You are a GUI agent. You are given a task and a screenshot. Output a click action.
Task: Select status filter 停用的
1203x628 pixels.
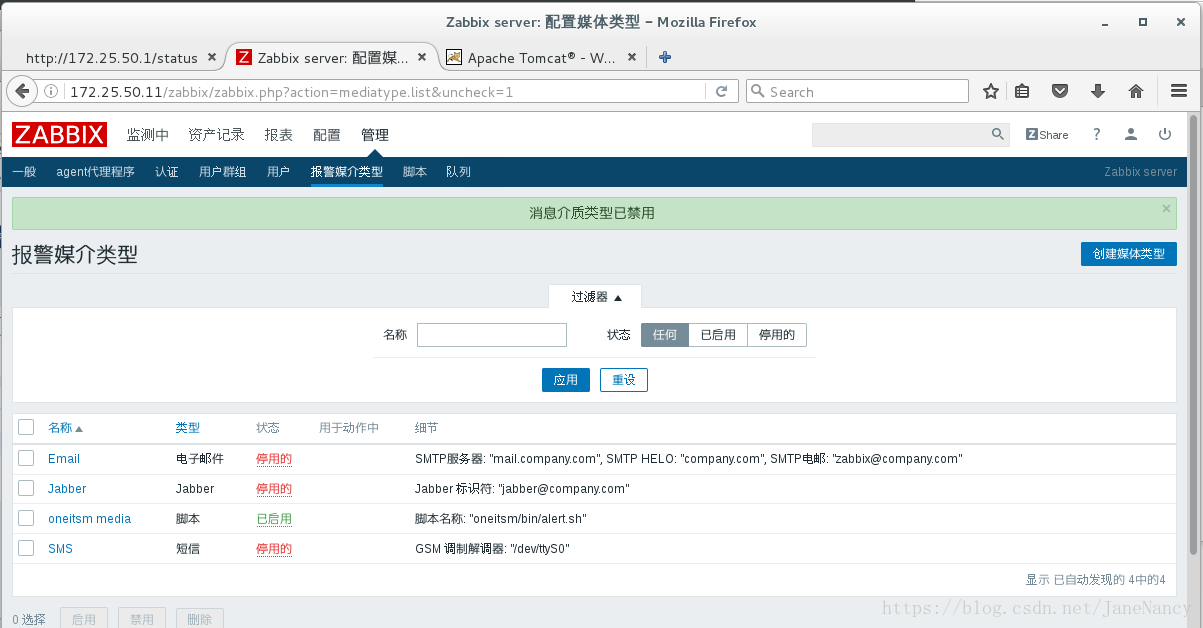tap(777, 335)
